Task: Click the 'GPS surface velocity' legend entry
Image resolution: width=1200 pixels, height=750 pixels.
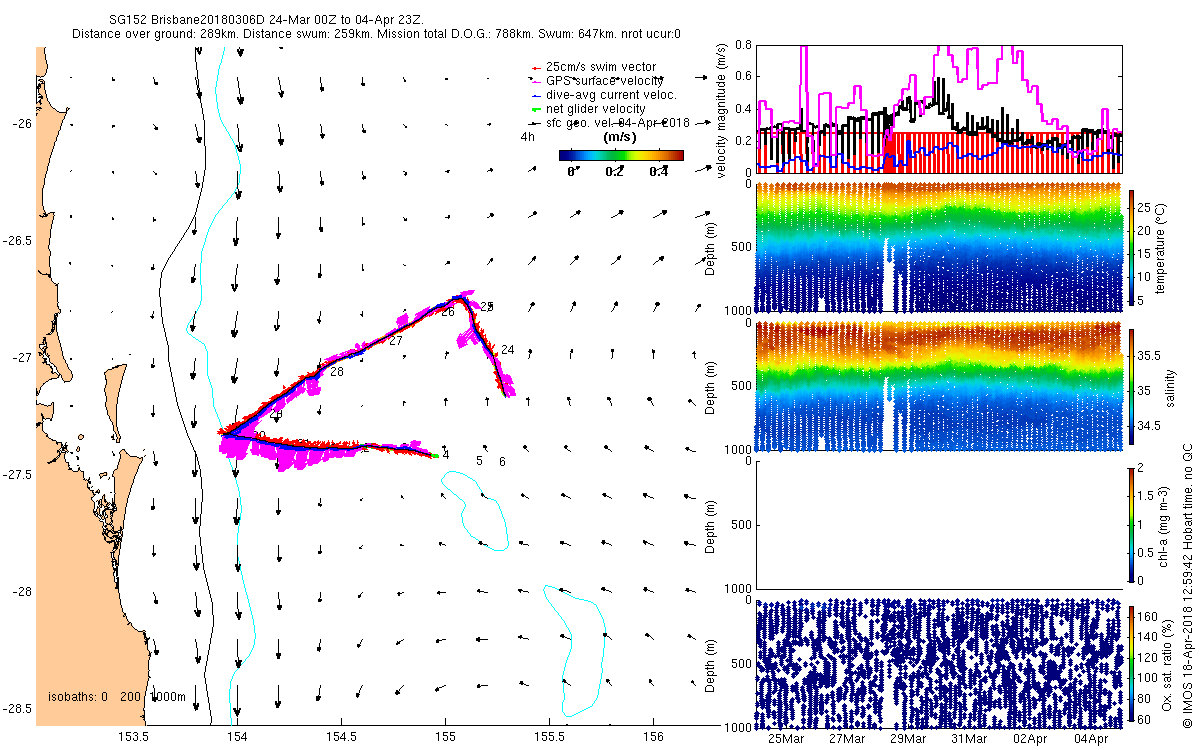Action: (x=599, y=80)
